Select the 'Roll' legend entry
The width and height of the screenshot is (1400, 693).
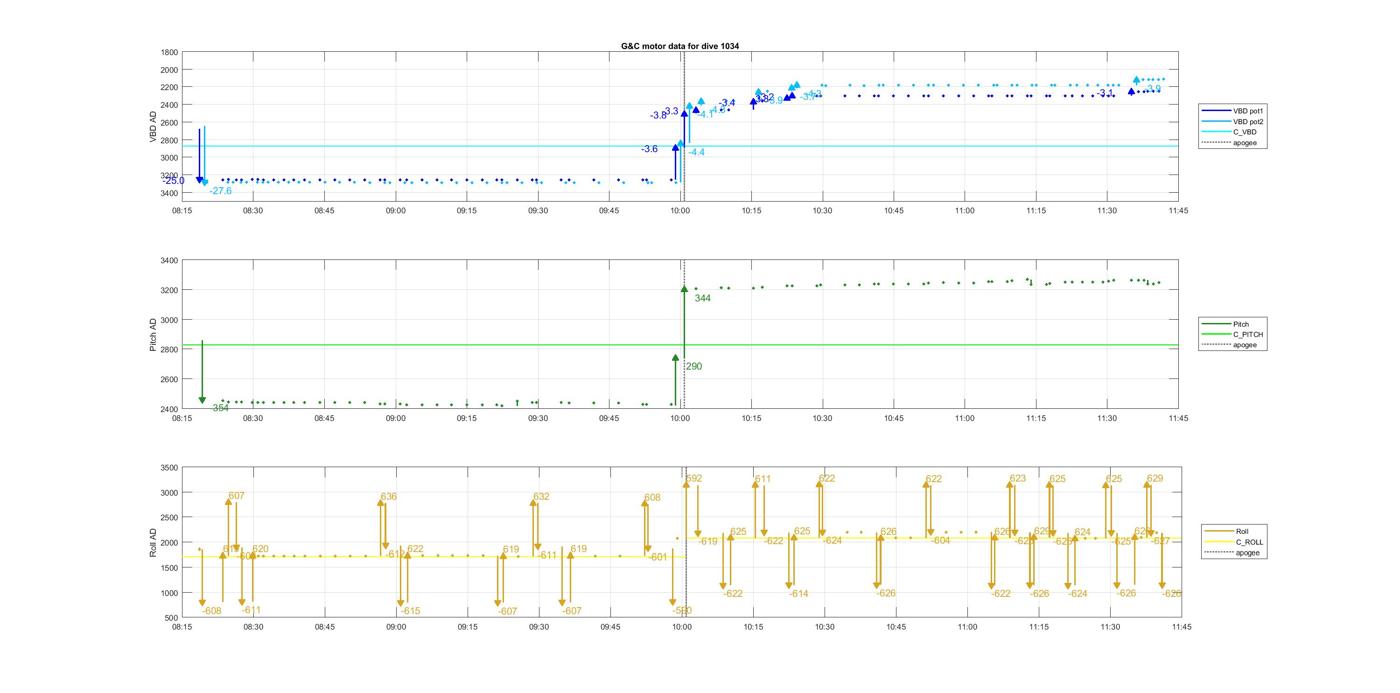pyautogui.click(x=1227, y=531)
